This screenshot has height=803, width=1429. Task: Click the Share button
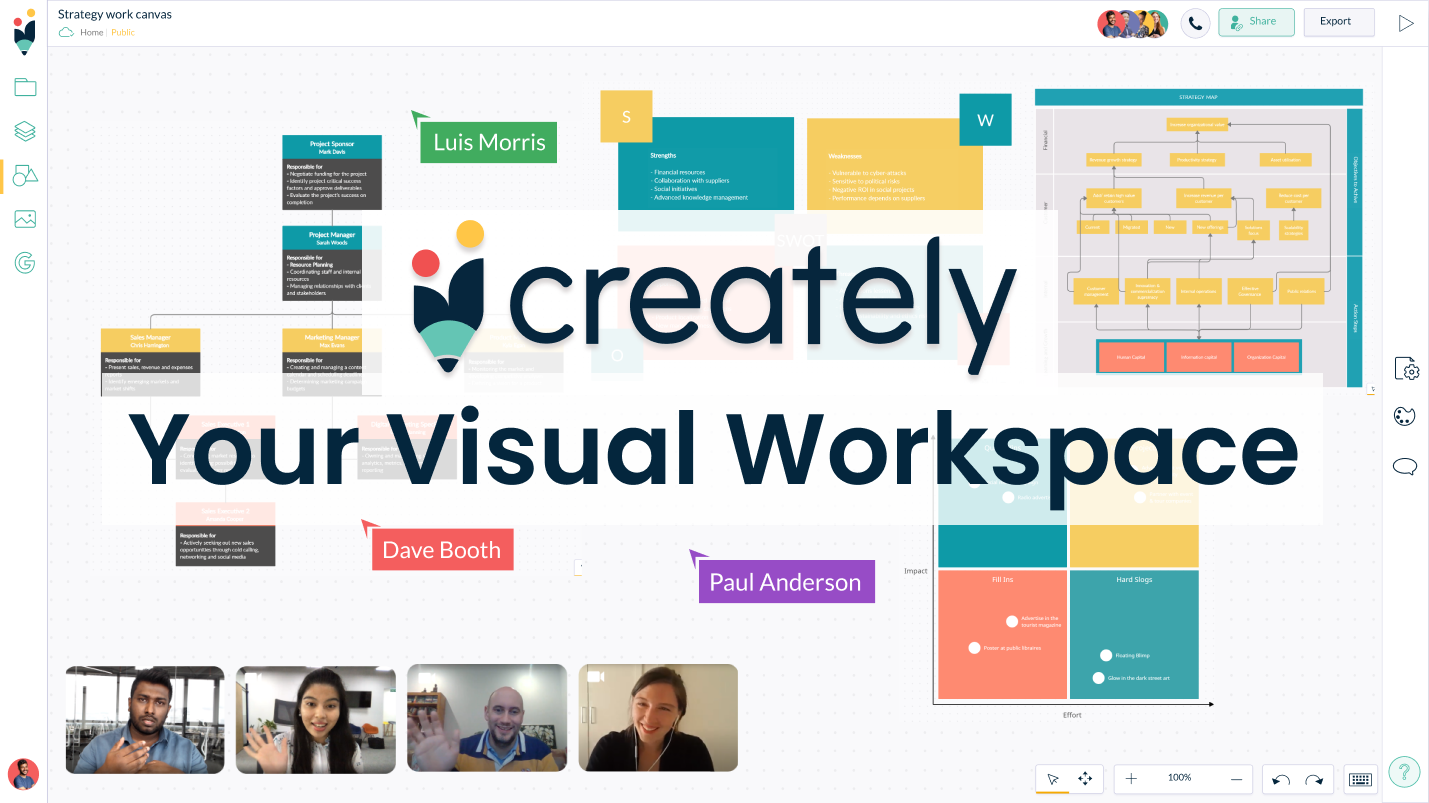click(1256, 22)
